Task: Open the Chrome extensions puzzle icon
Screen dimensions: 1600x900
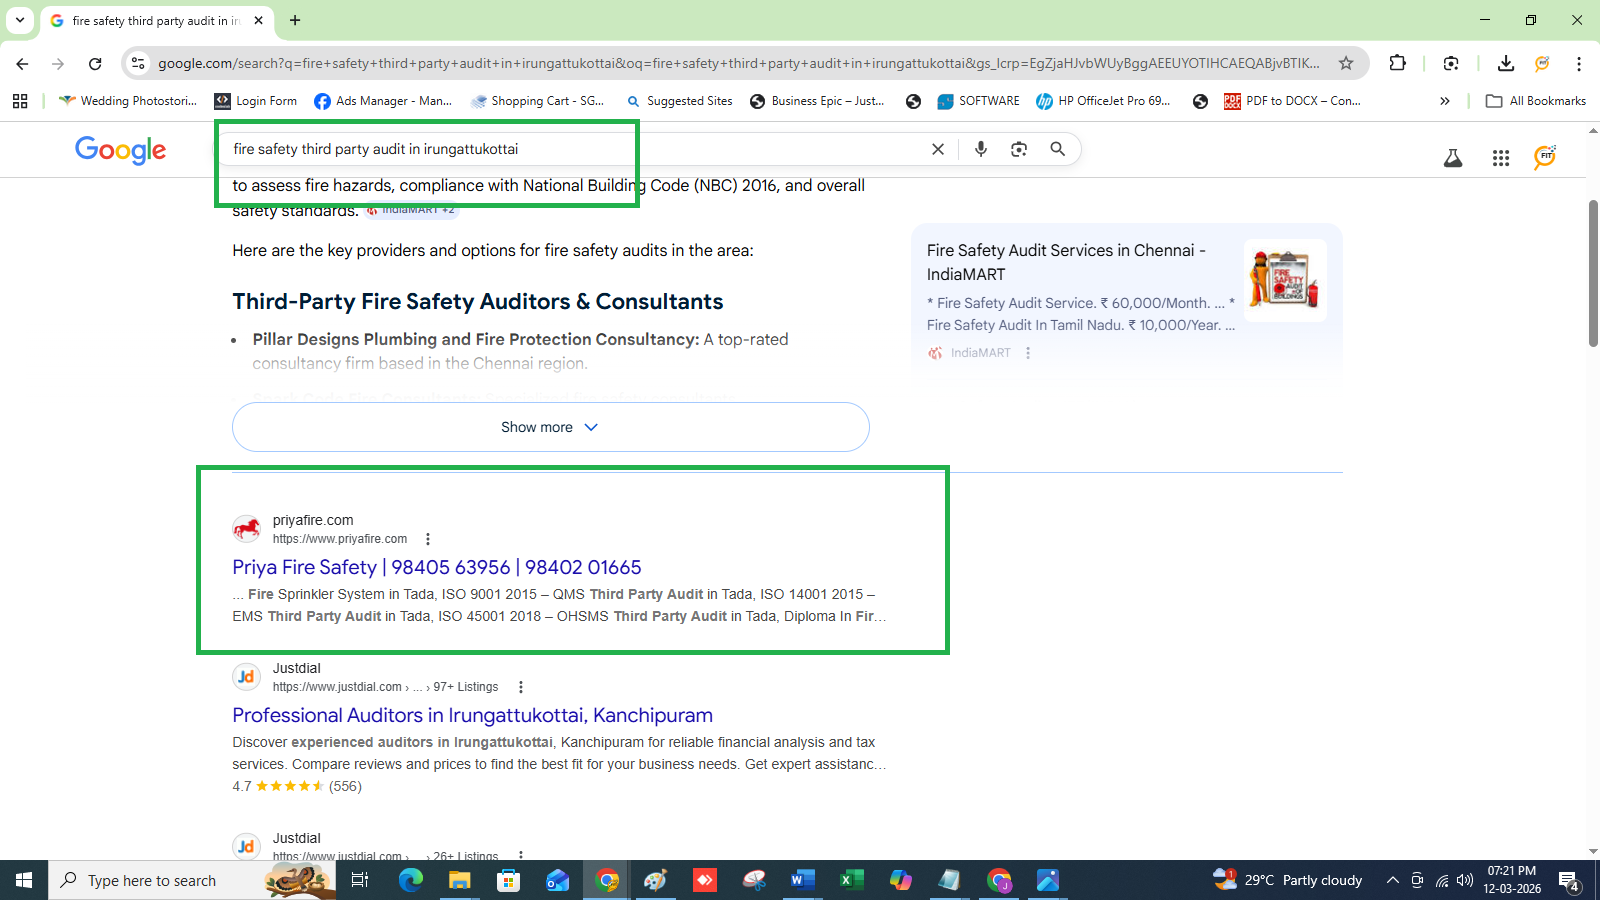Action: 1397,63
